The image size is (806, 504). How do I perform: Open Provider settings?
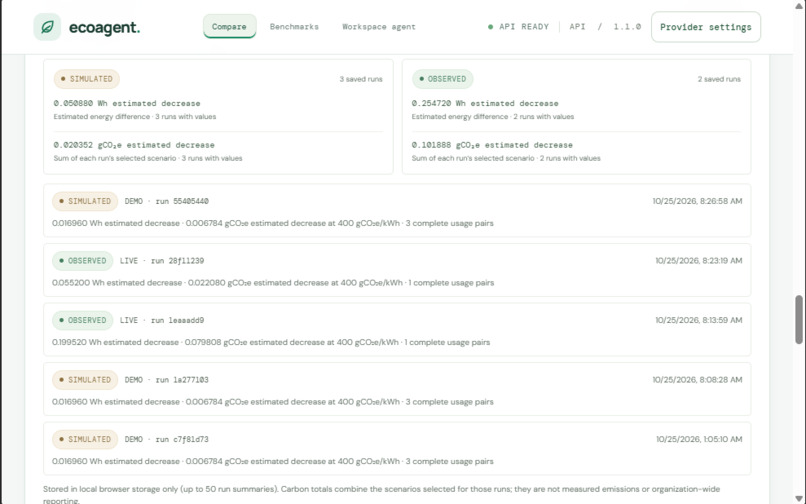(x=706, y=27)
